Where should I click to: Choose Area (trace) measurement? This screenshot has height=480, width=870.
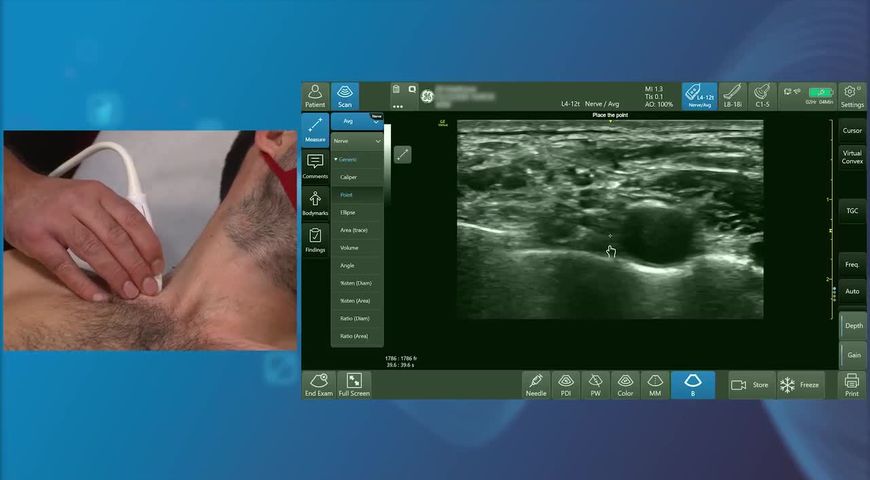357,230
